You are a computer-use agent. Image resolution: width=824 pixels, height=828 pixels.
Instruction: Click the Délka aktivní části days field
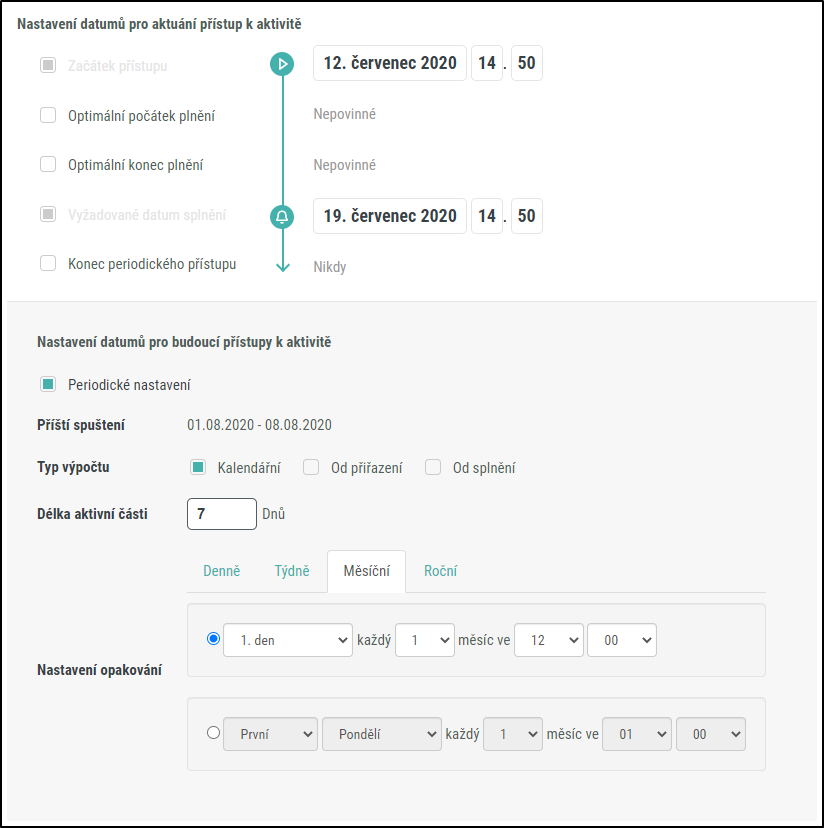222,514
